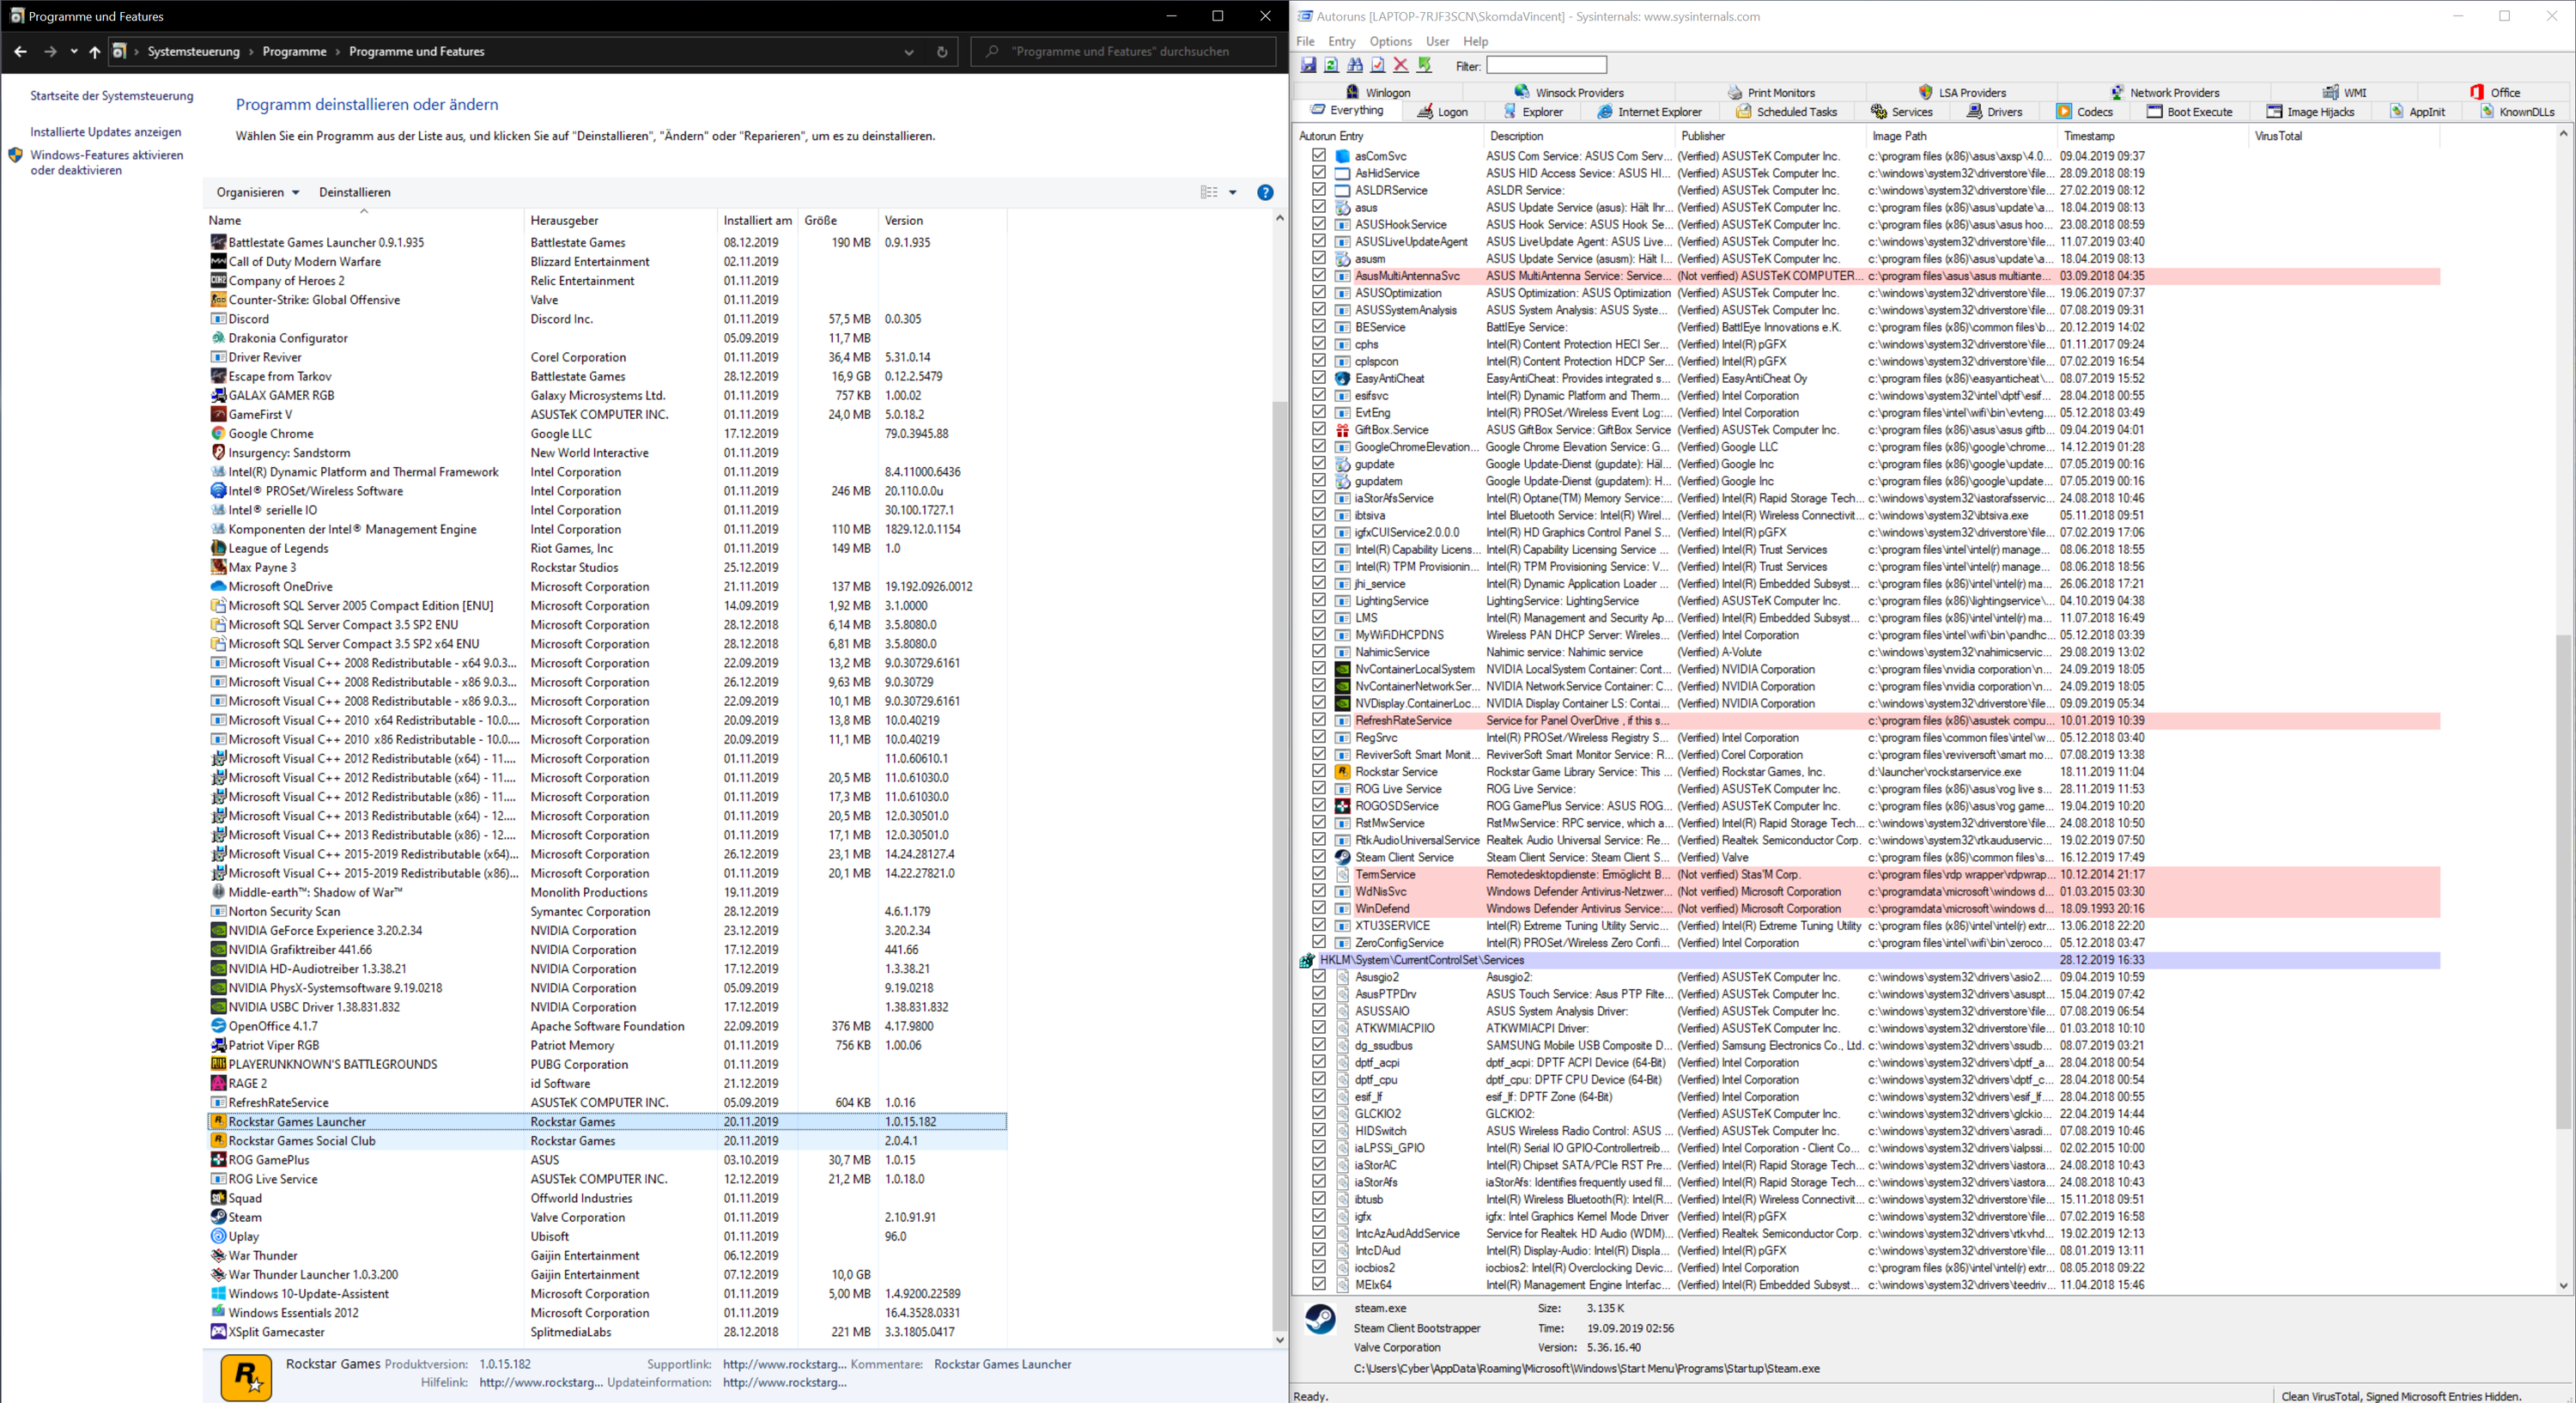Click the refresh icon in the address bar
Screen dimensions: 2576x1403
coord(942,52)
